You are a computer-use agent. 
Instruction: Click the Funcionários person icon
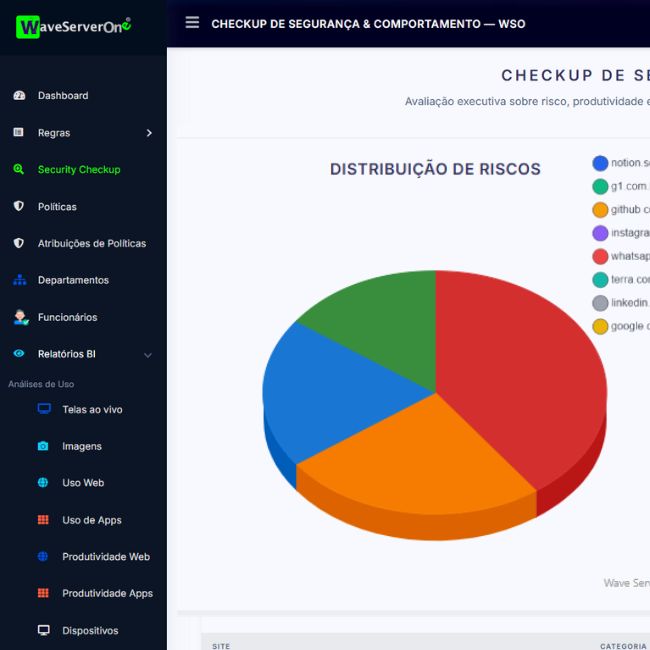click(19, 317)
